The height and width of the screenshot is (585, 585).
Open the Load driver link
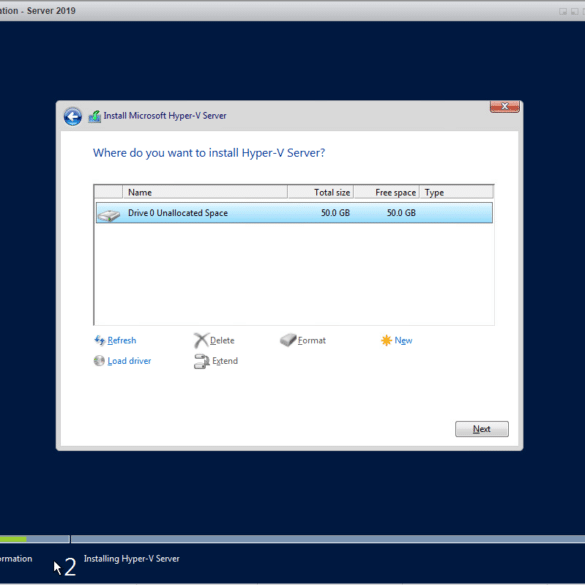[129, 361]
